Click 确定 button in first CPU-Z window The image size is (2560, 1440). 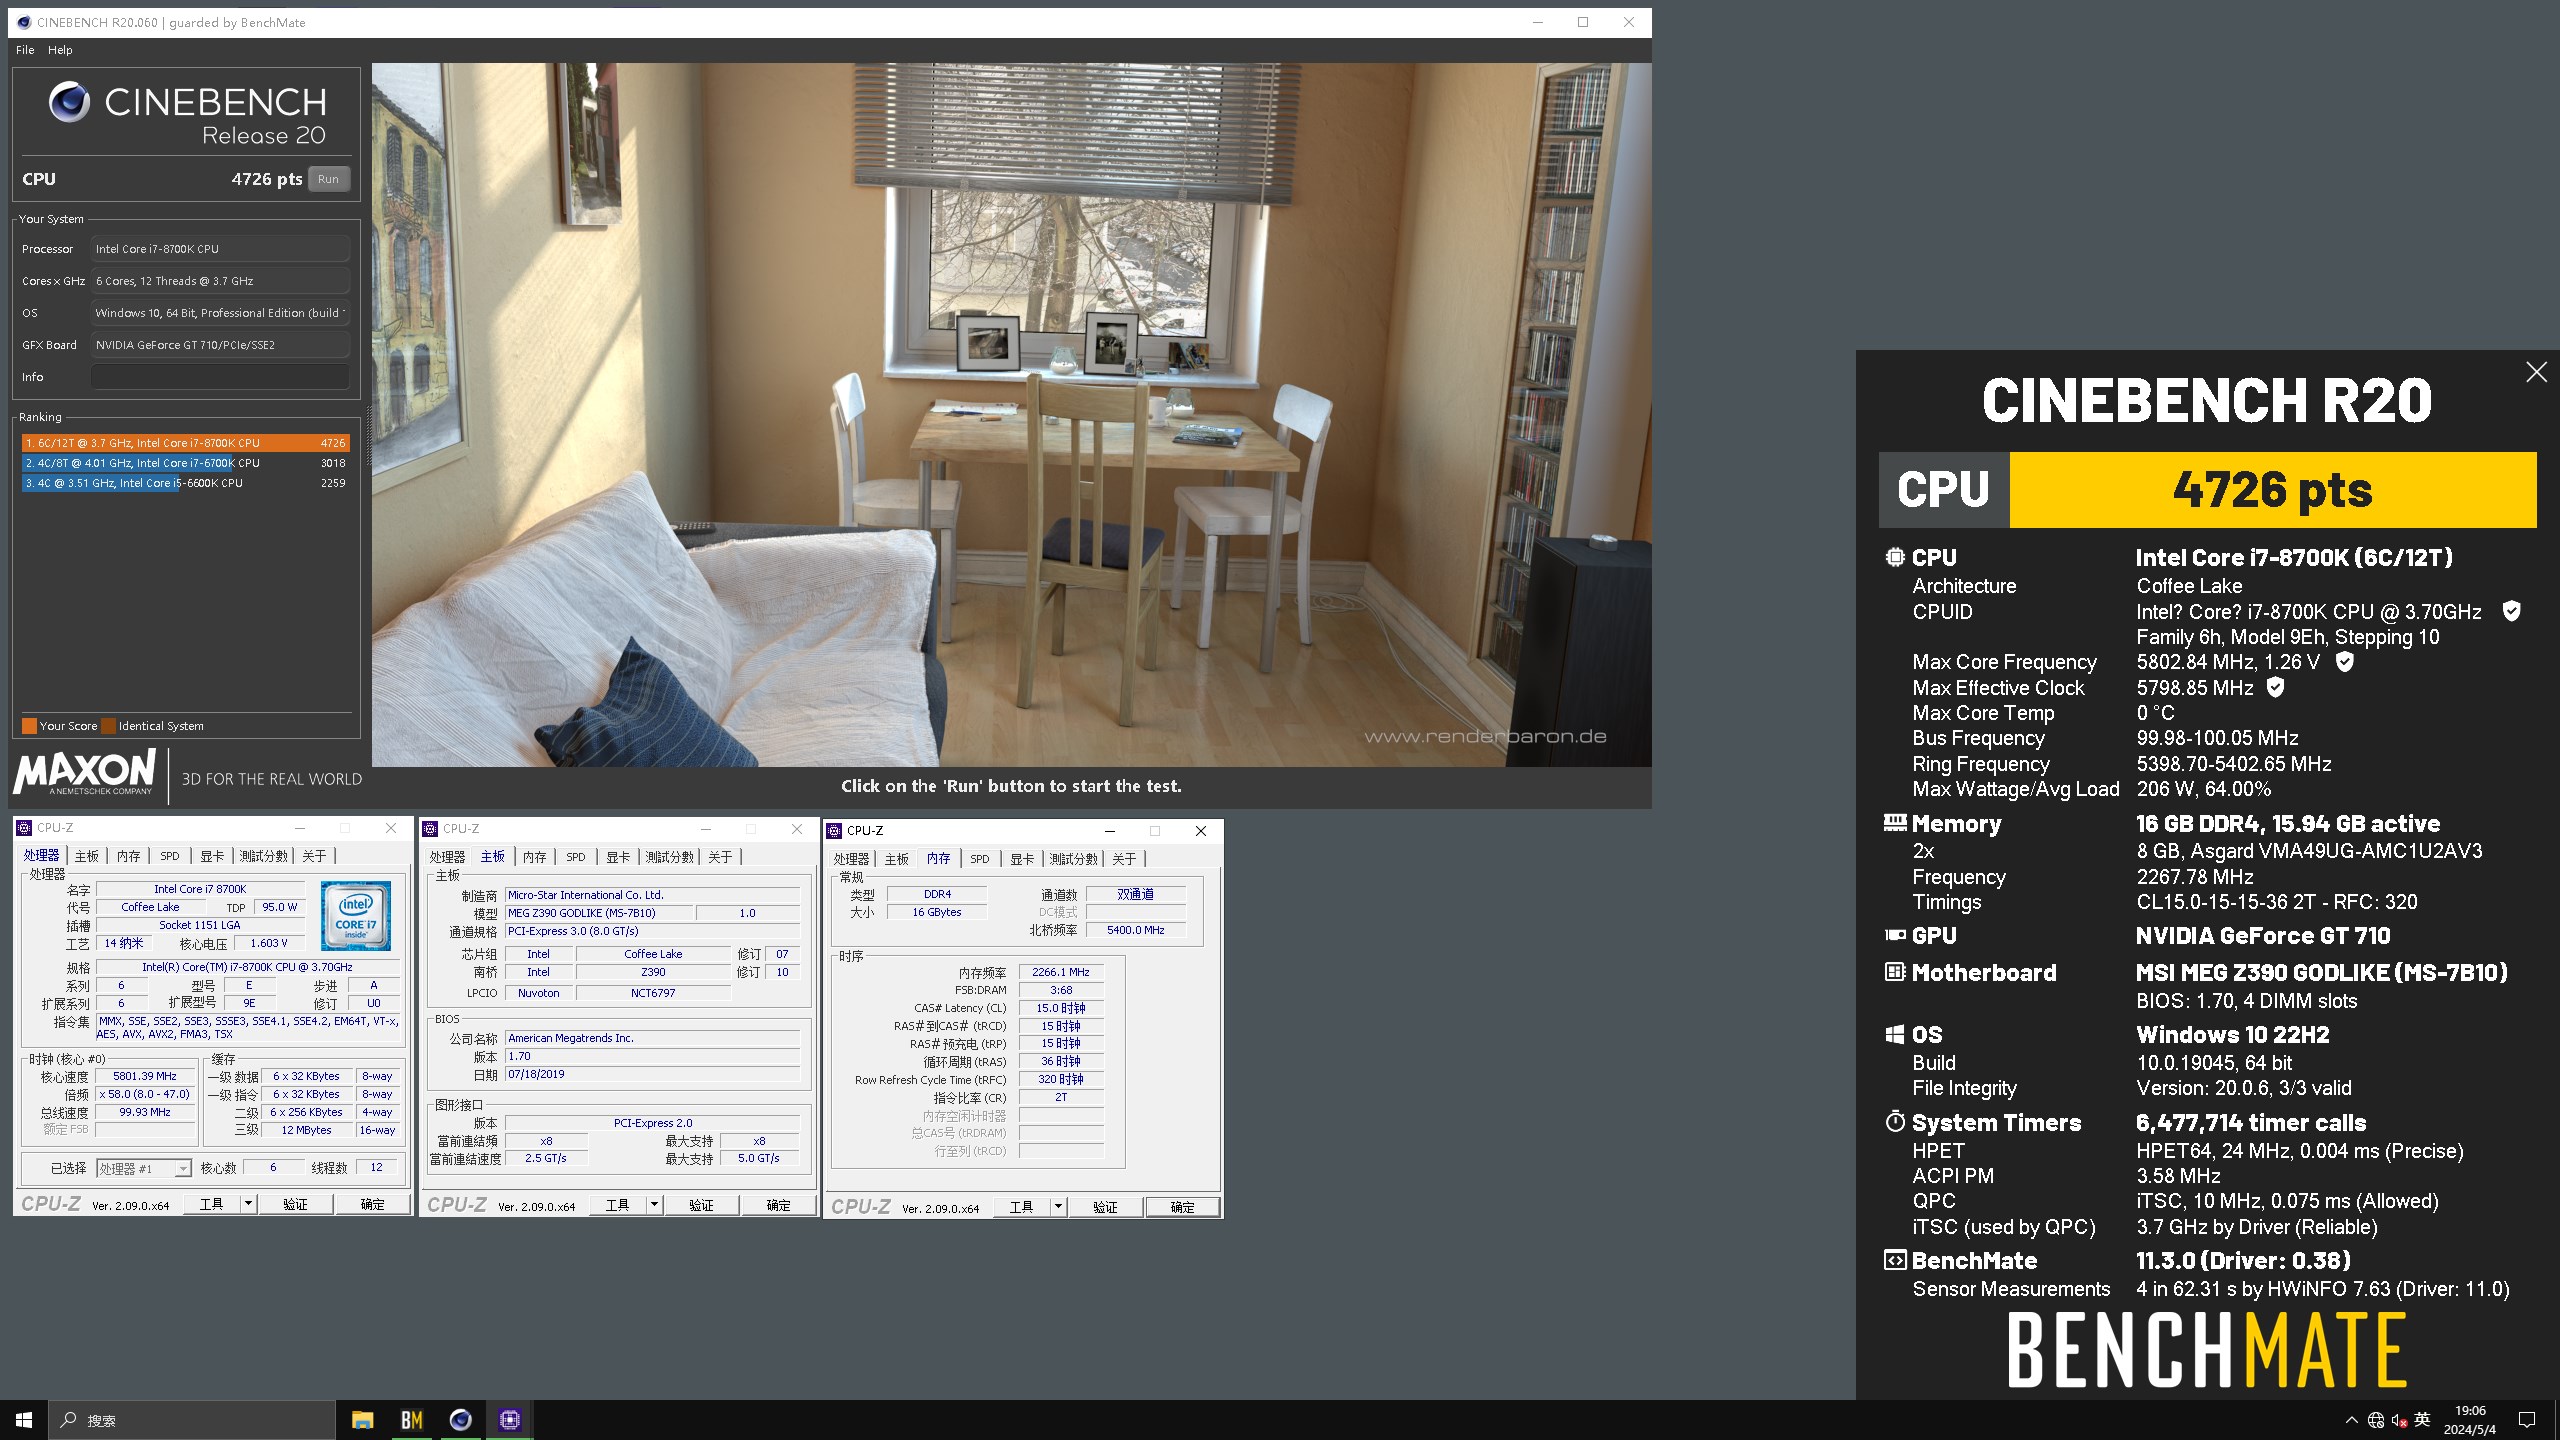[372, 1204]
